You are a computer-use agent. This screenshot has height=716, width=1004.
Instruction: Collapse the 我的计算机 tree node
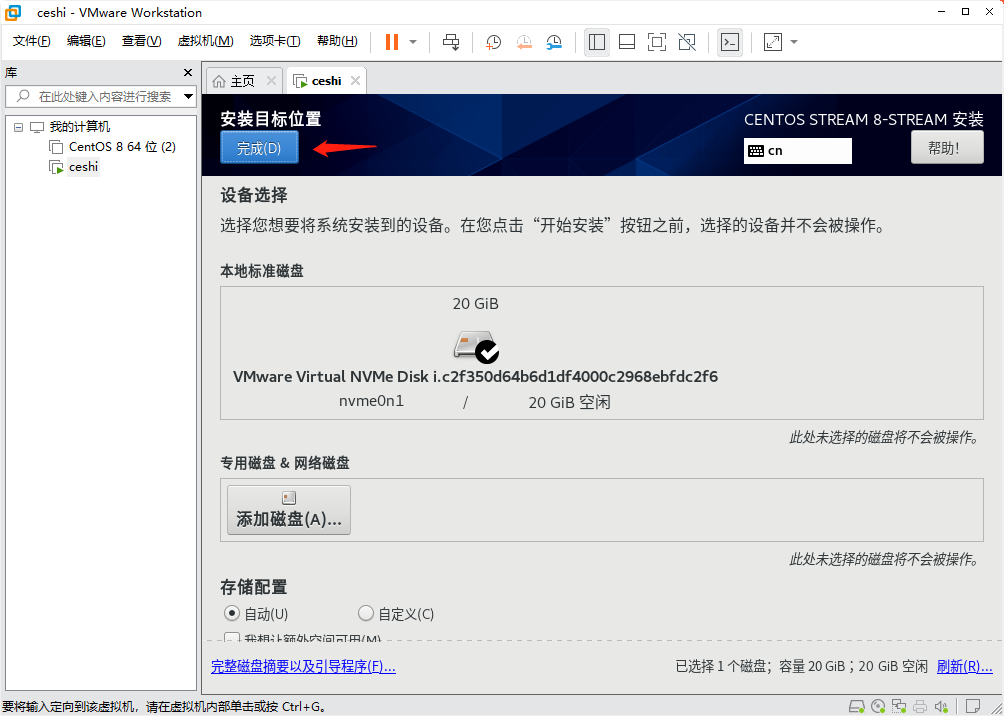tap(17, 126)
